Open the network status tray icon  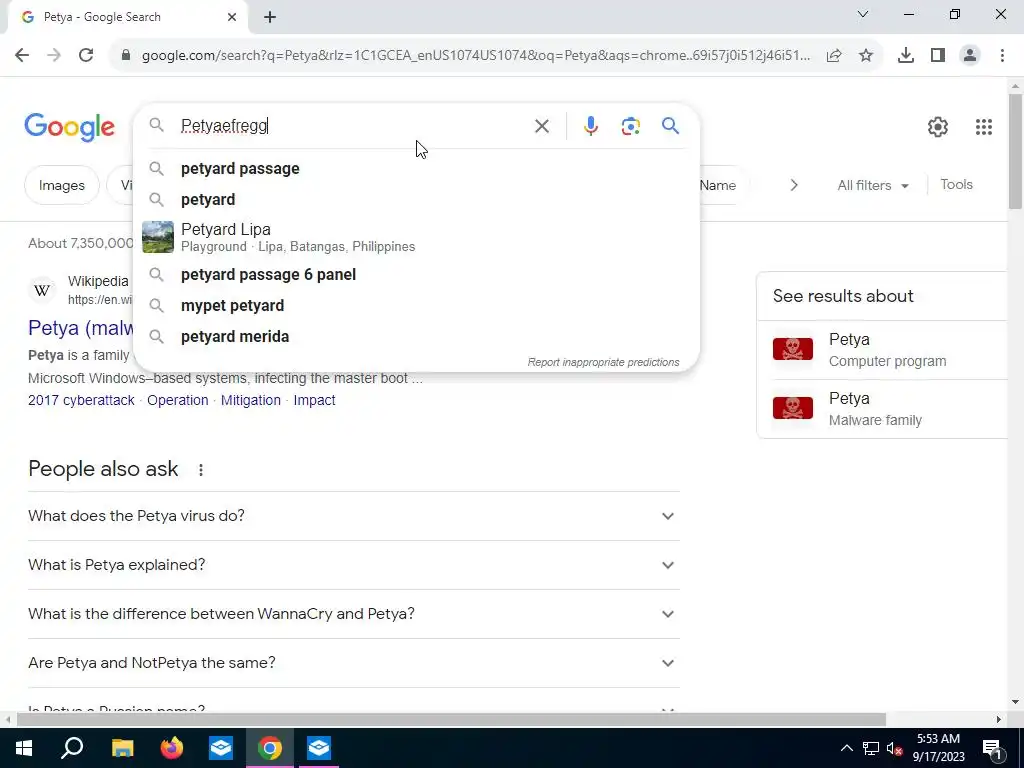click(871, 749)
